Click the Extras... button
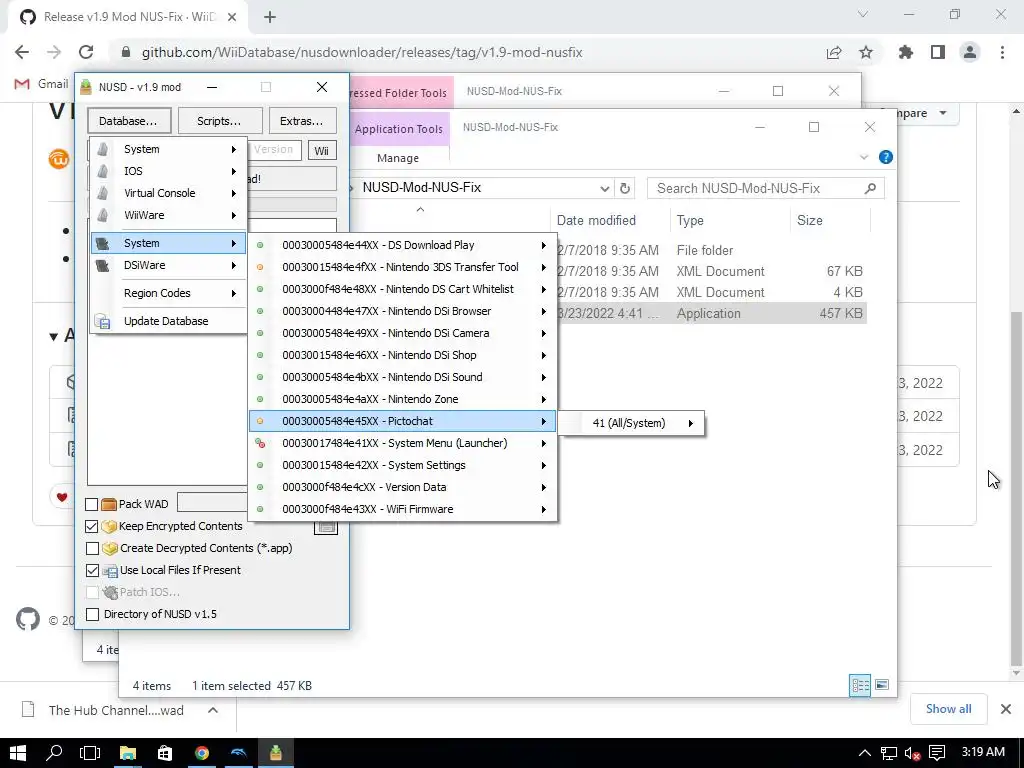This screenshot has width=1024, height=768. tap(302, 121)
